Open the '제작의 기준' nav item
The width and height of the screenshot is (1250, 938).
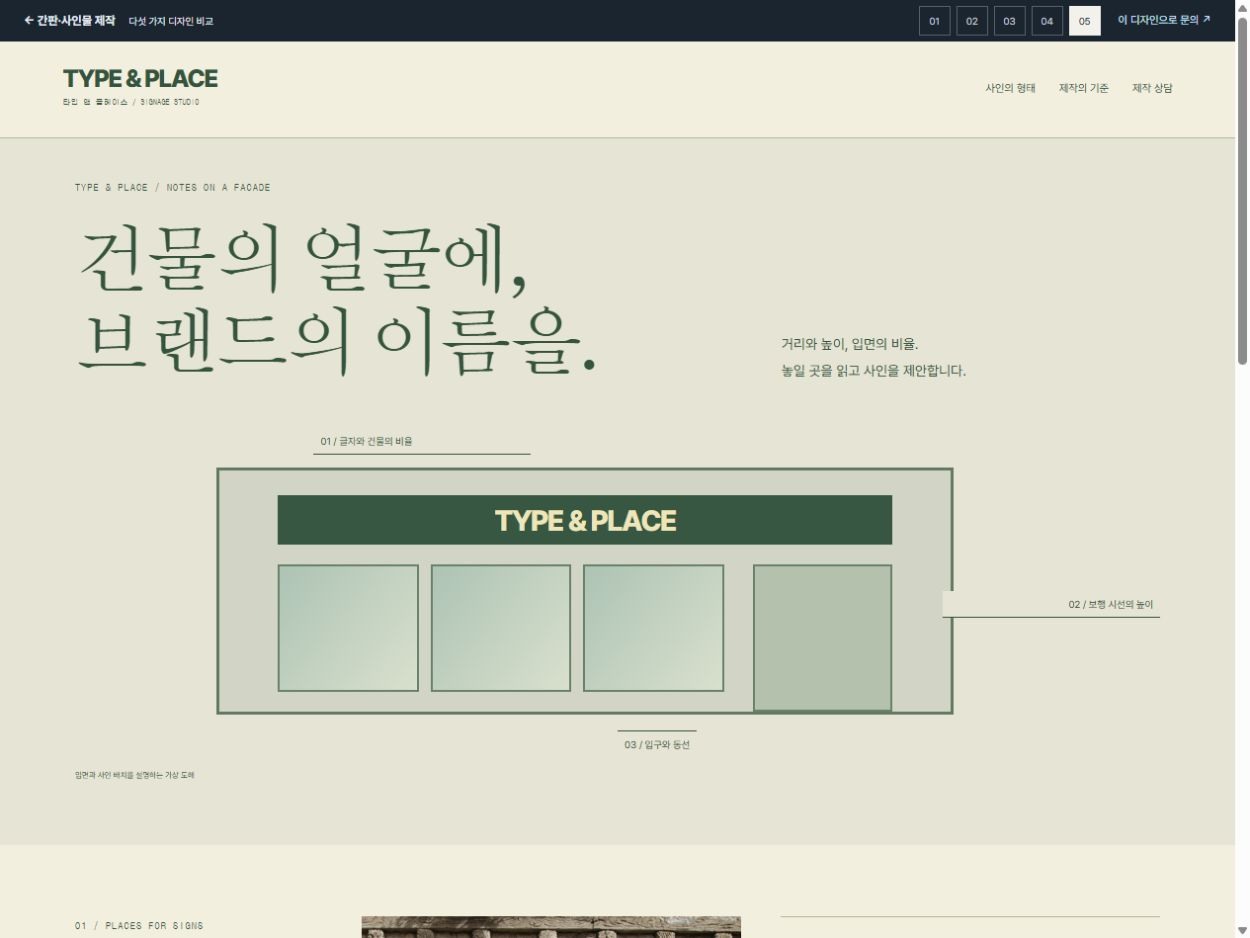(x=1084, y=88)
